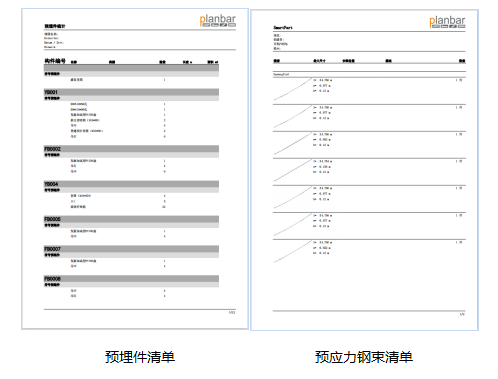This screenshot has height=379, width=498.
Task: Click the 预埋件清单 caption text
Action: pyautogui.click(x=140, y=357)
